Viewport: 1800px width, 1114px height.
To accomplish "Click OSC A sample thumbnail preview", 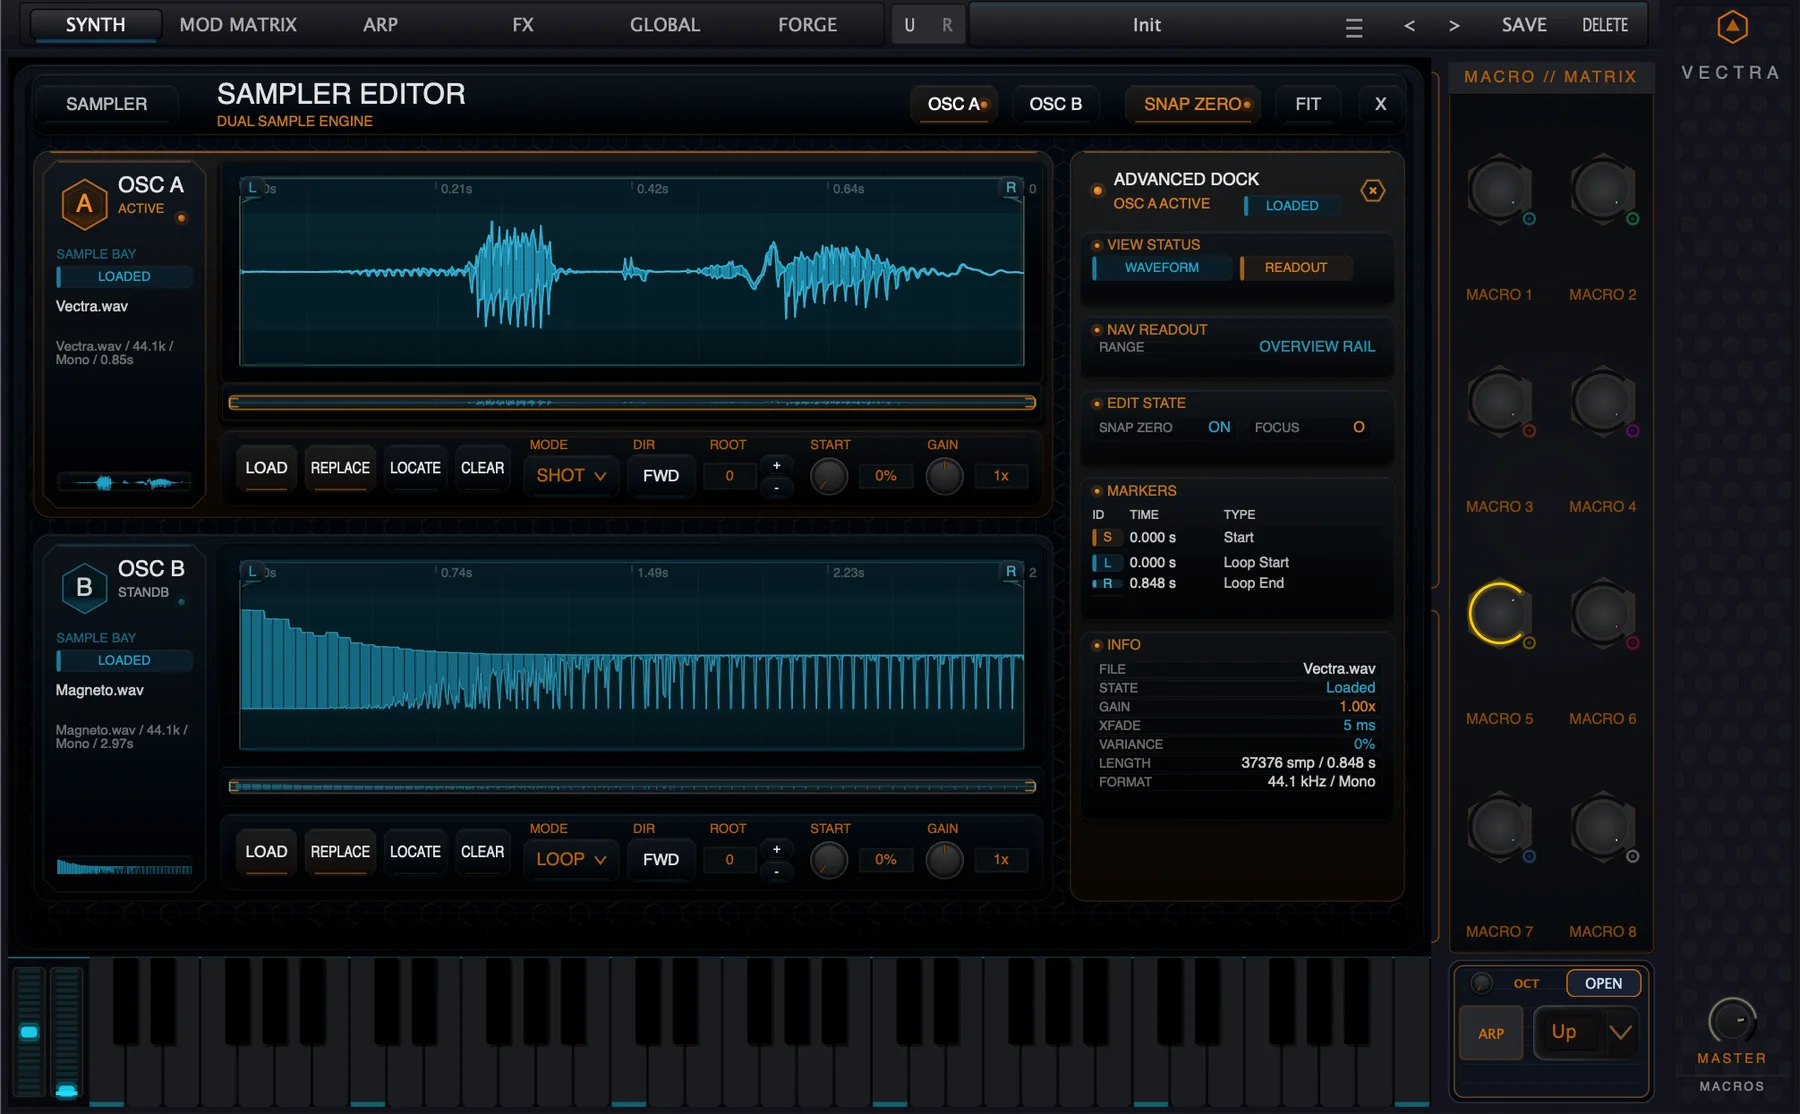I will point(124,483).
